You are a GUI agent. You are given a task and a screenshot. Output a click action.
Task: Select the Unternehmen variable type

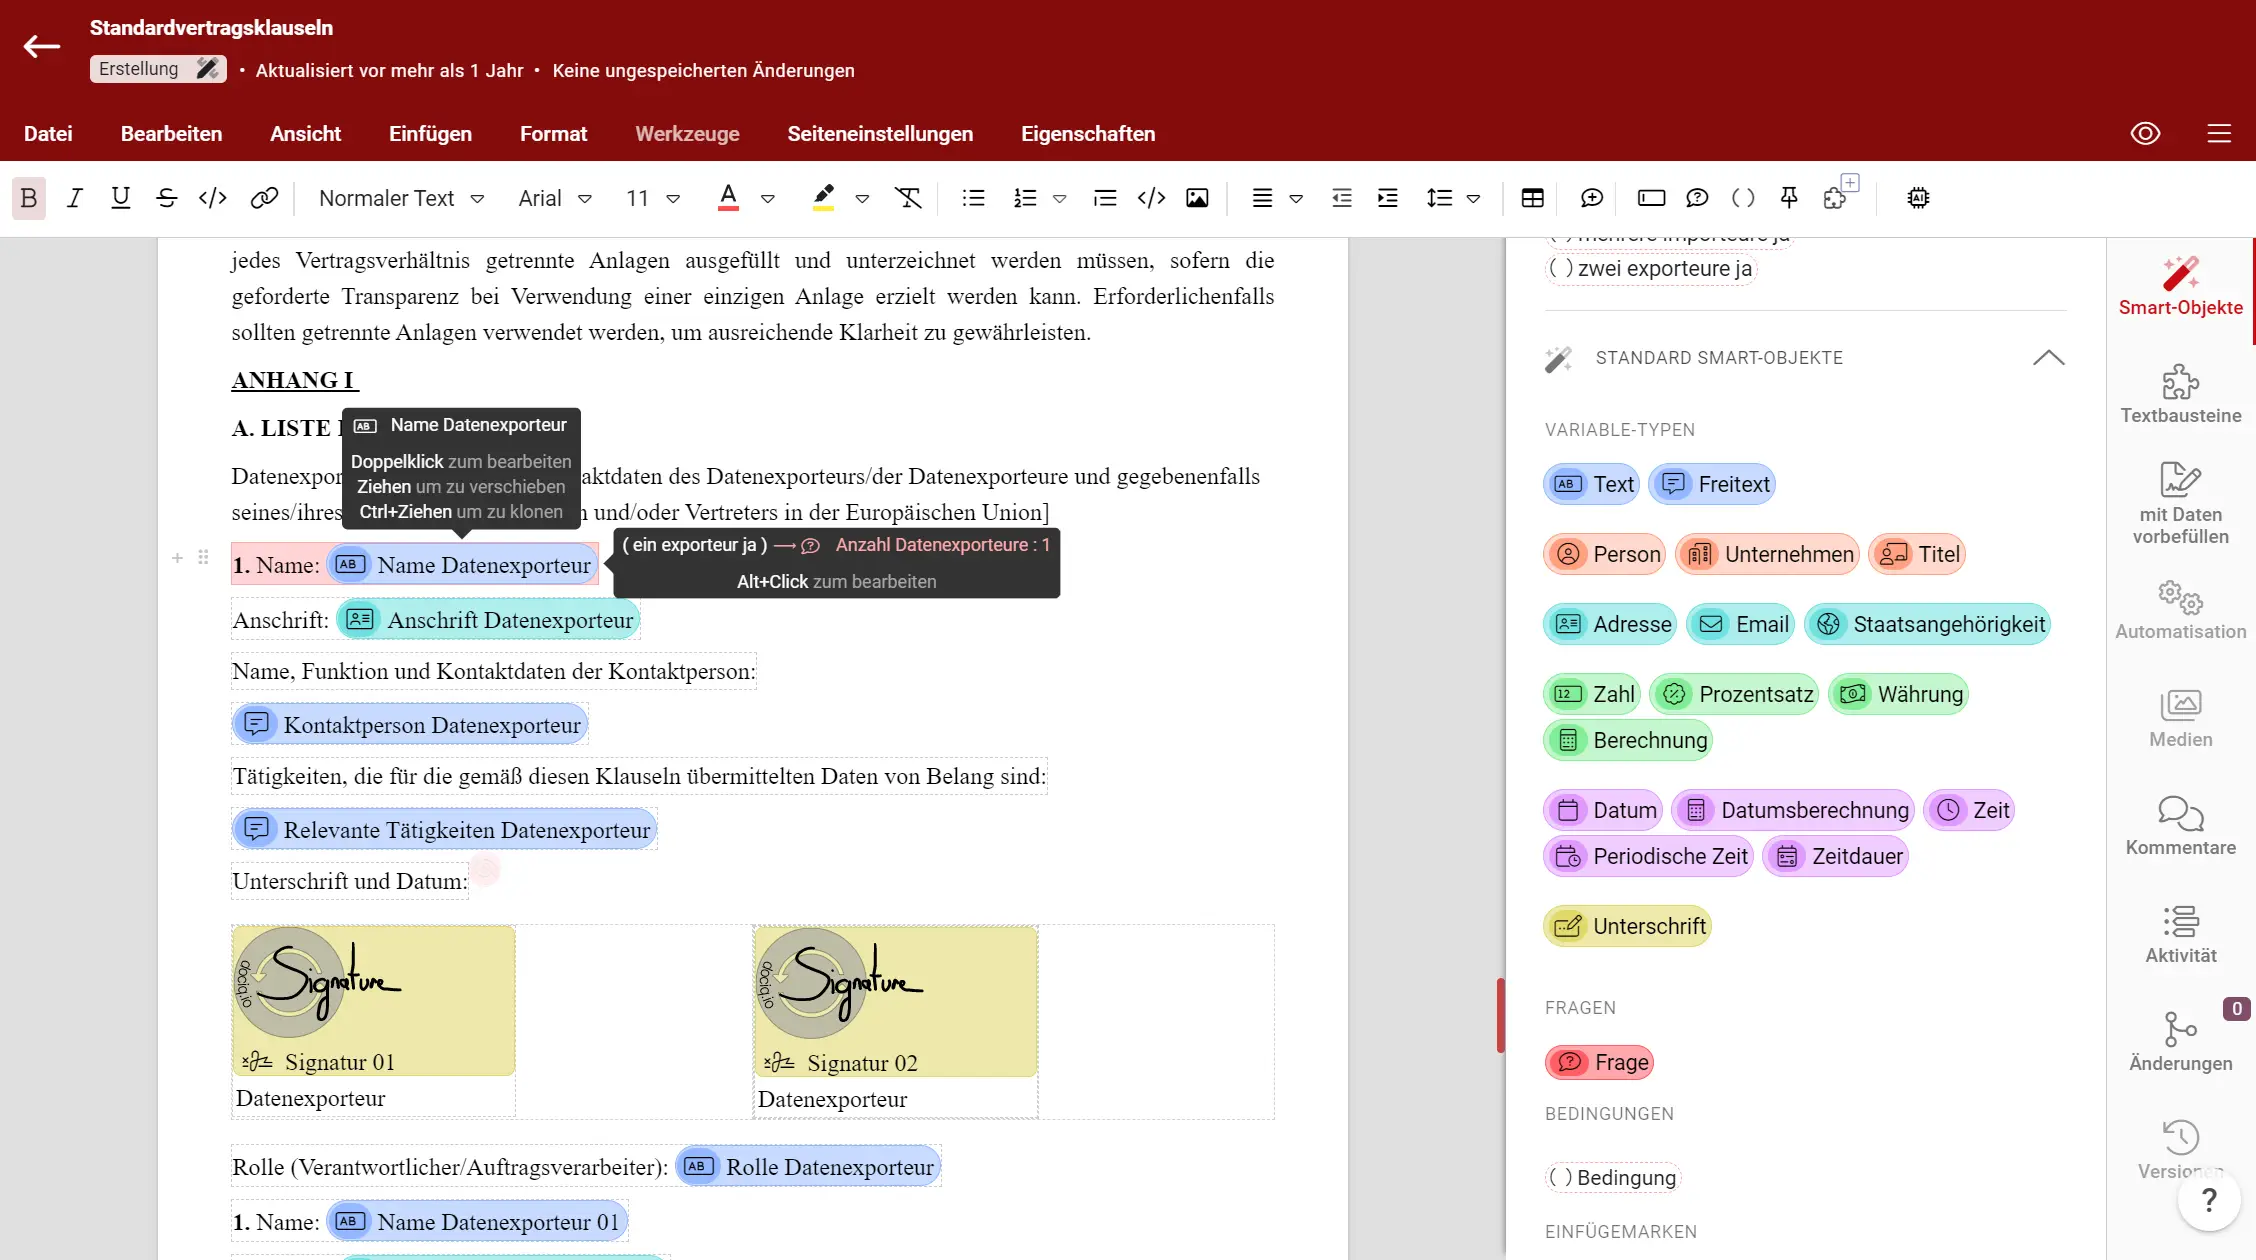coord(1768,554)
